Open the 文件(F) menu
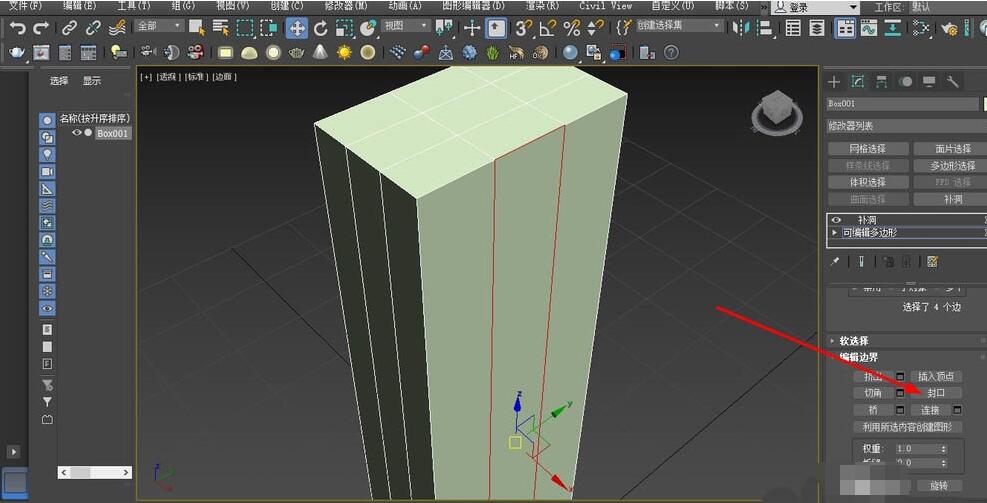987x503 pixels. (x=26, y=6)
